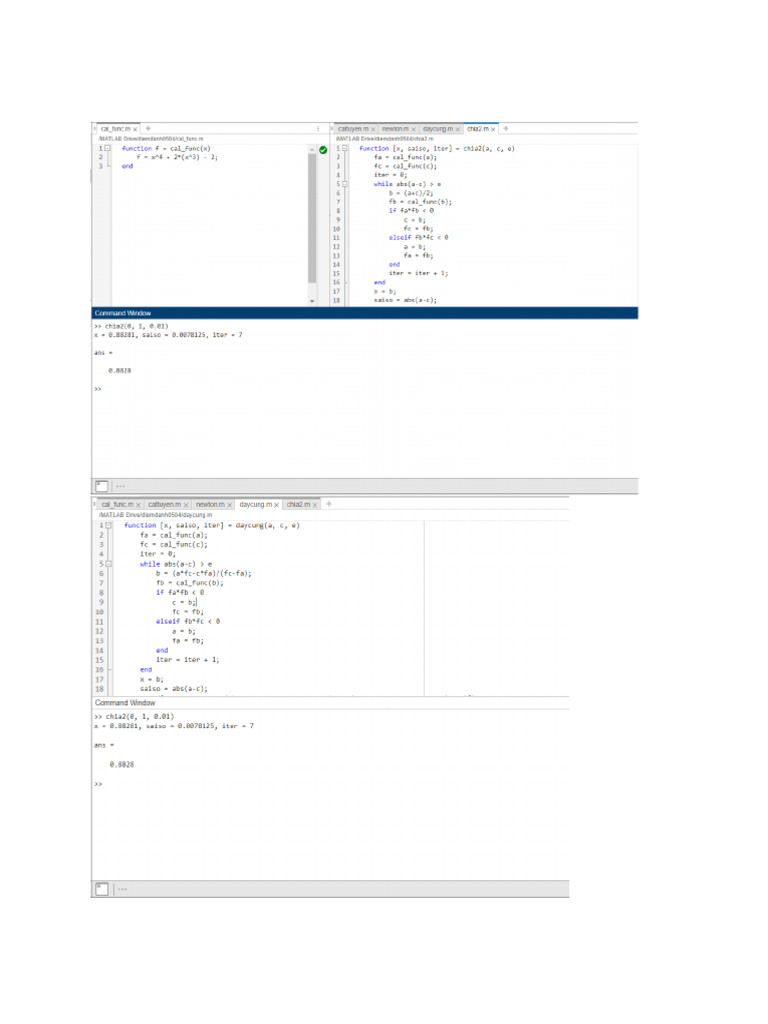
Task: Click the upper Command Window title bar
Action: (364, 313)
